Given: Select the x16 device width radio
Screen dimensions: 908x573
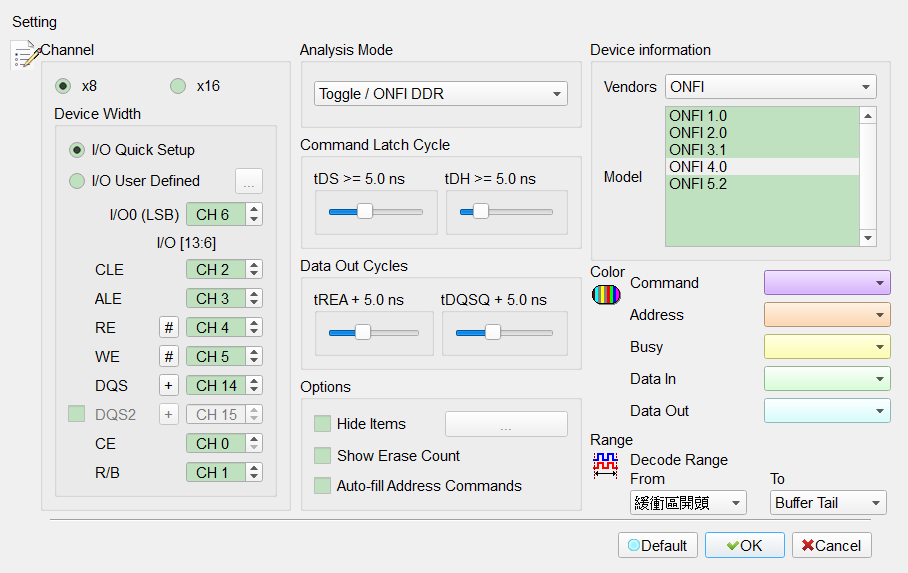Looking at the screenshot, I should pyautogui.click(x=178, y=86).
